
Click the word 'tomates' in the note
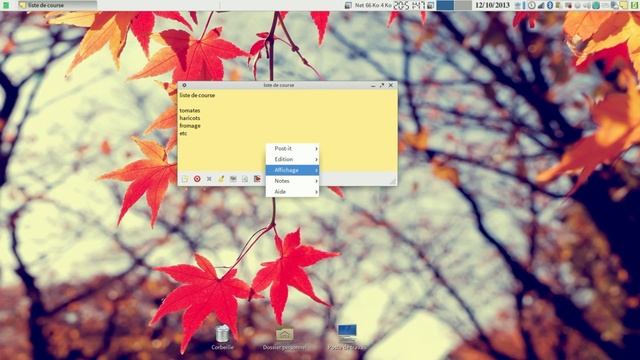tap(190, 111)
